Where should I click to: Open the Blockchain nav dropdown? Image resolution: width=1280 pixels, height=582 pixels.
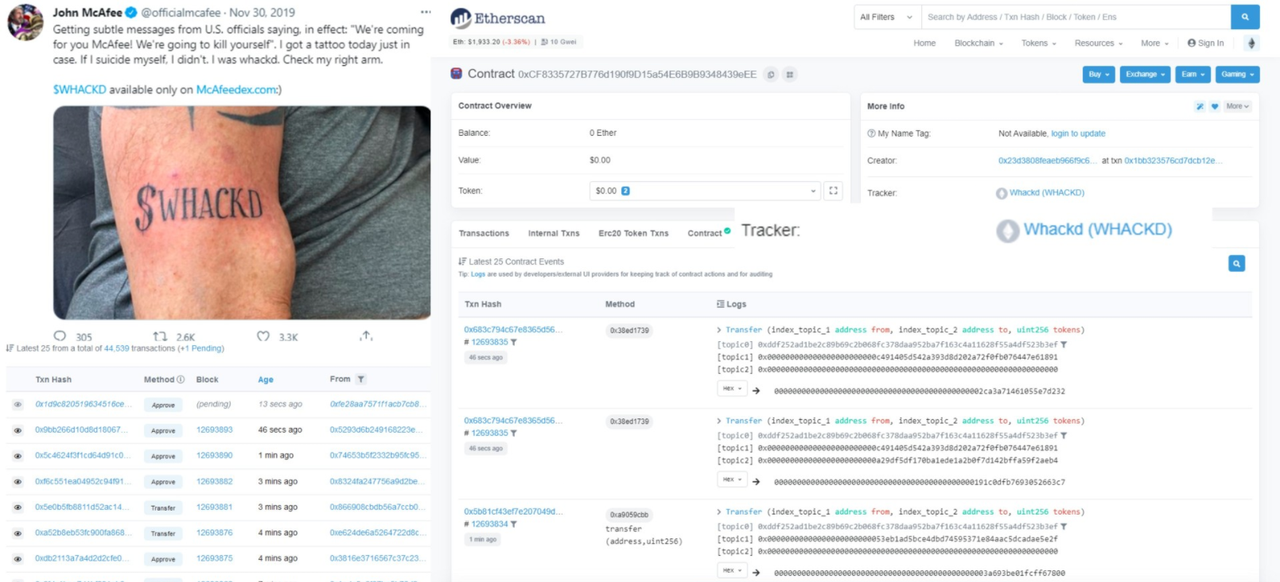[x=981, y=43]
